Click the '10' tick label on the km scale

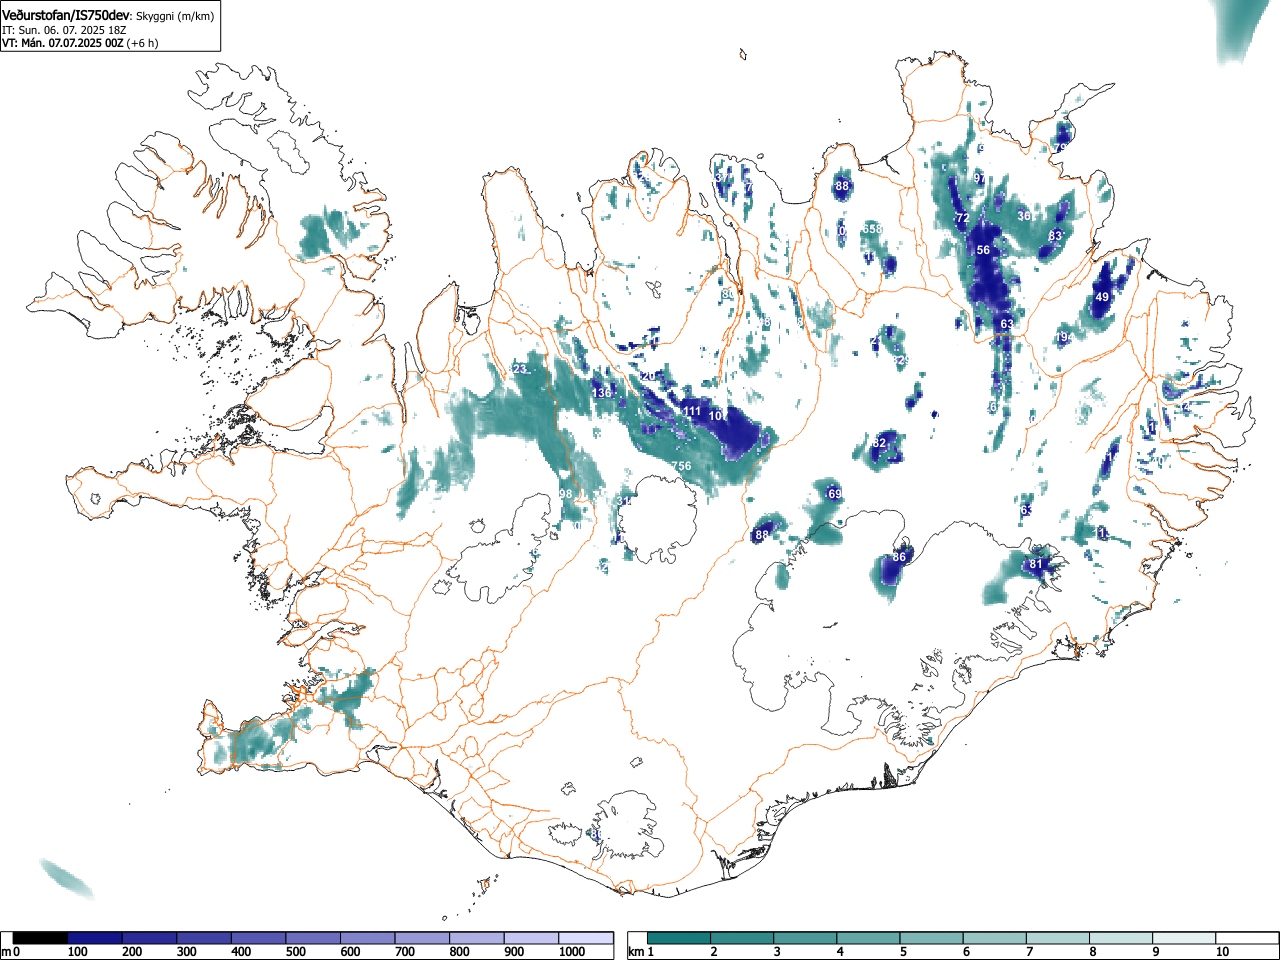(1222, 952)
